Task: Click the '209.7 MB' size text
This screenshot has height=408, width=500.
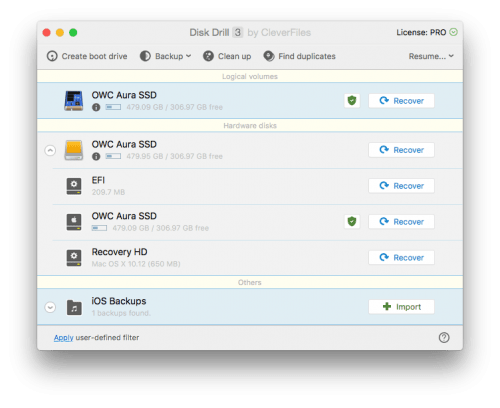Action: [x=108, y=192]
